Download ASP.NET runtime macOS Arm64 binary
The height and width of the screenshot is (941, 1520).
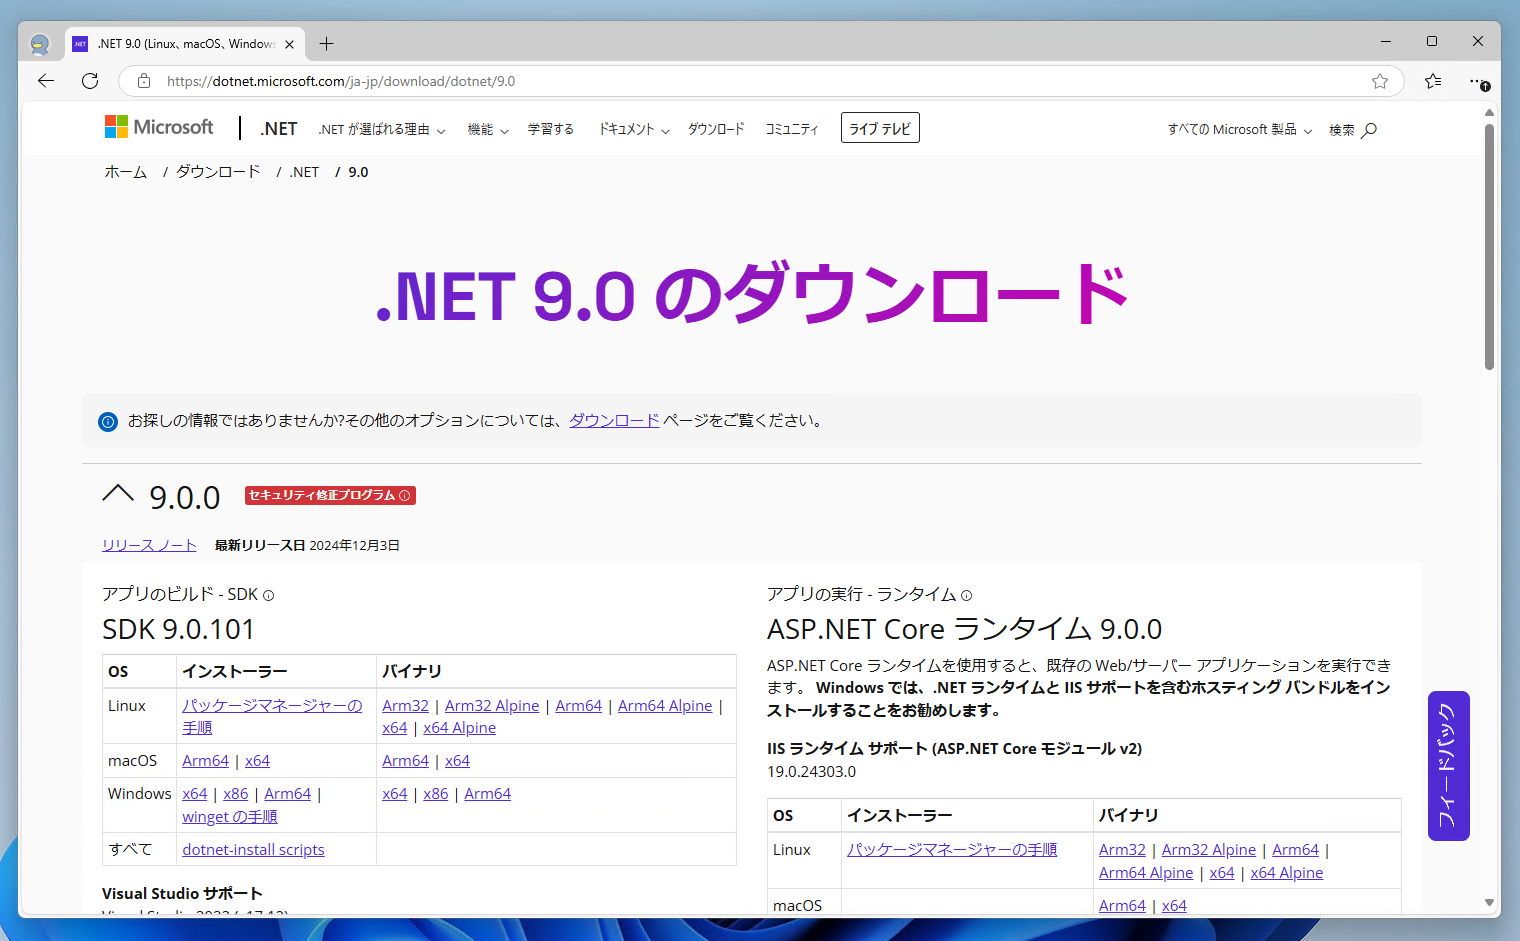[x=1122, y=906]
